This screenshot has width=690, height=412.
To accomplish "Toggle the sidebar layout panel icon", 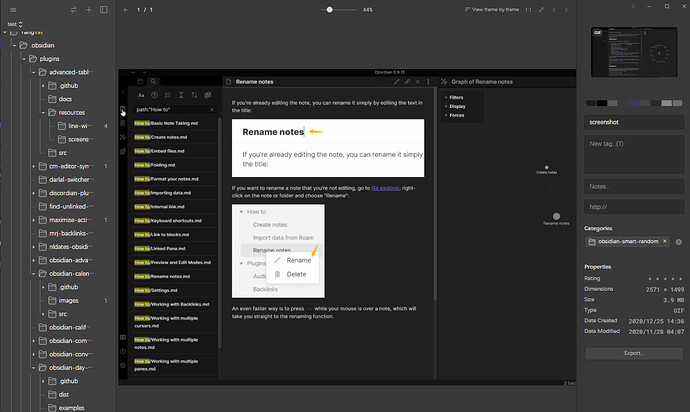I will point(103,10).
